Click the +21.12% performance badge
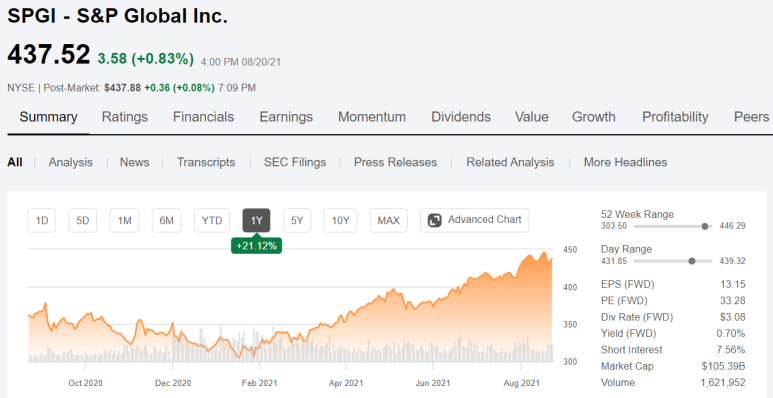773x398 pixels. [256, 245]
